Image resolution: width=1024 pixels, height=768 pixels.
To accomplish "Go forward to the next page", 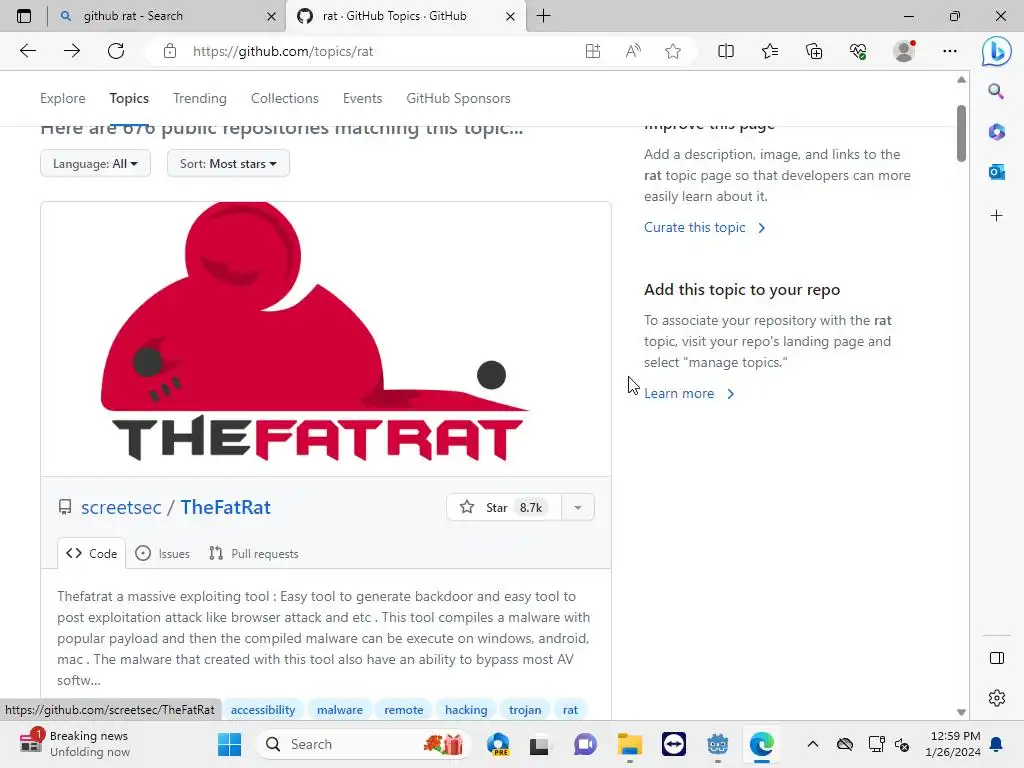I will (x=72, y=51).
